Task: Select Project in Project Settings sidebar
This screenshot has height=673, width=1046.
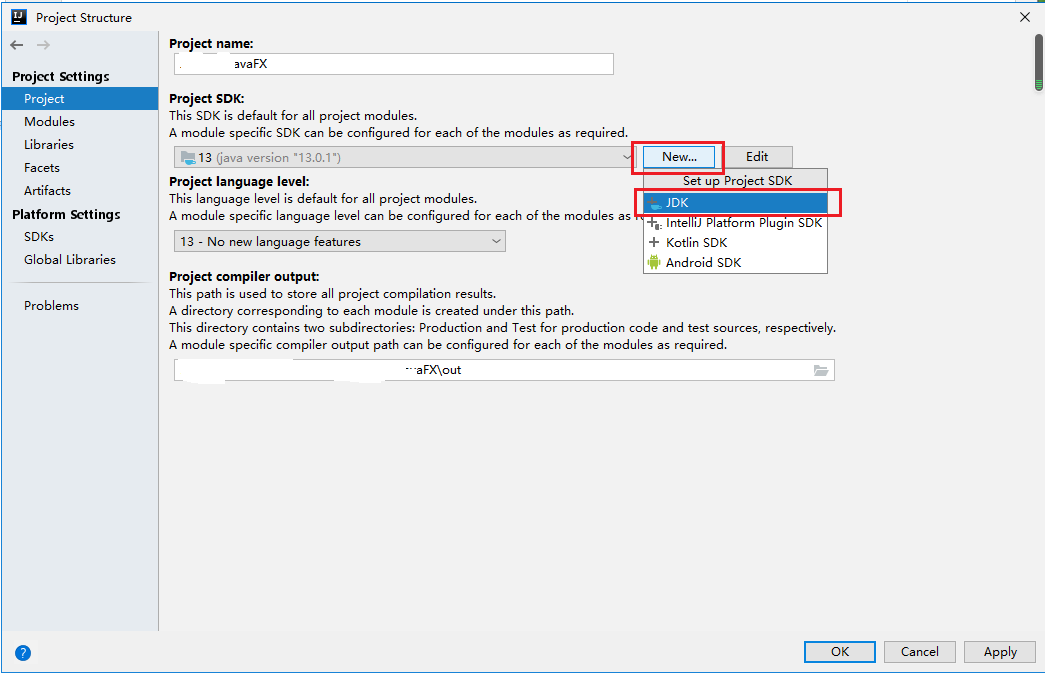Action: [x=80, y=99]
